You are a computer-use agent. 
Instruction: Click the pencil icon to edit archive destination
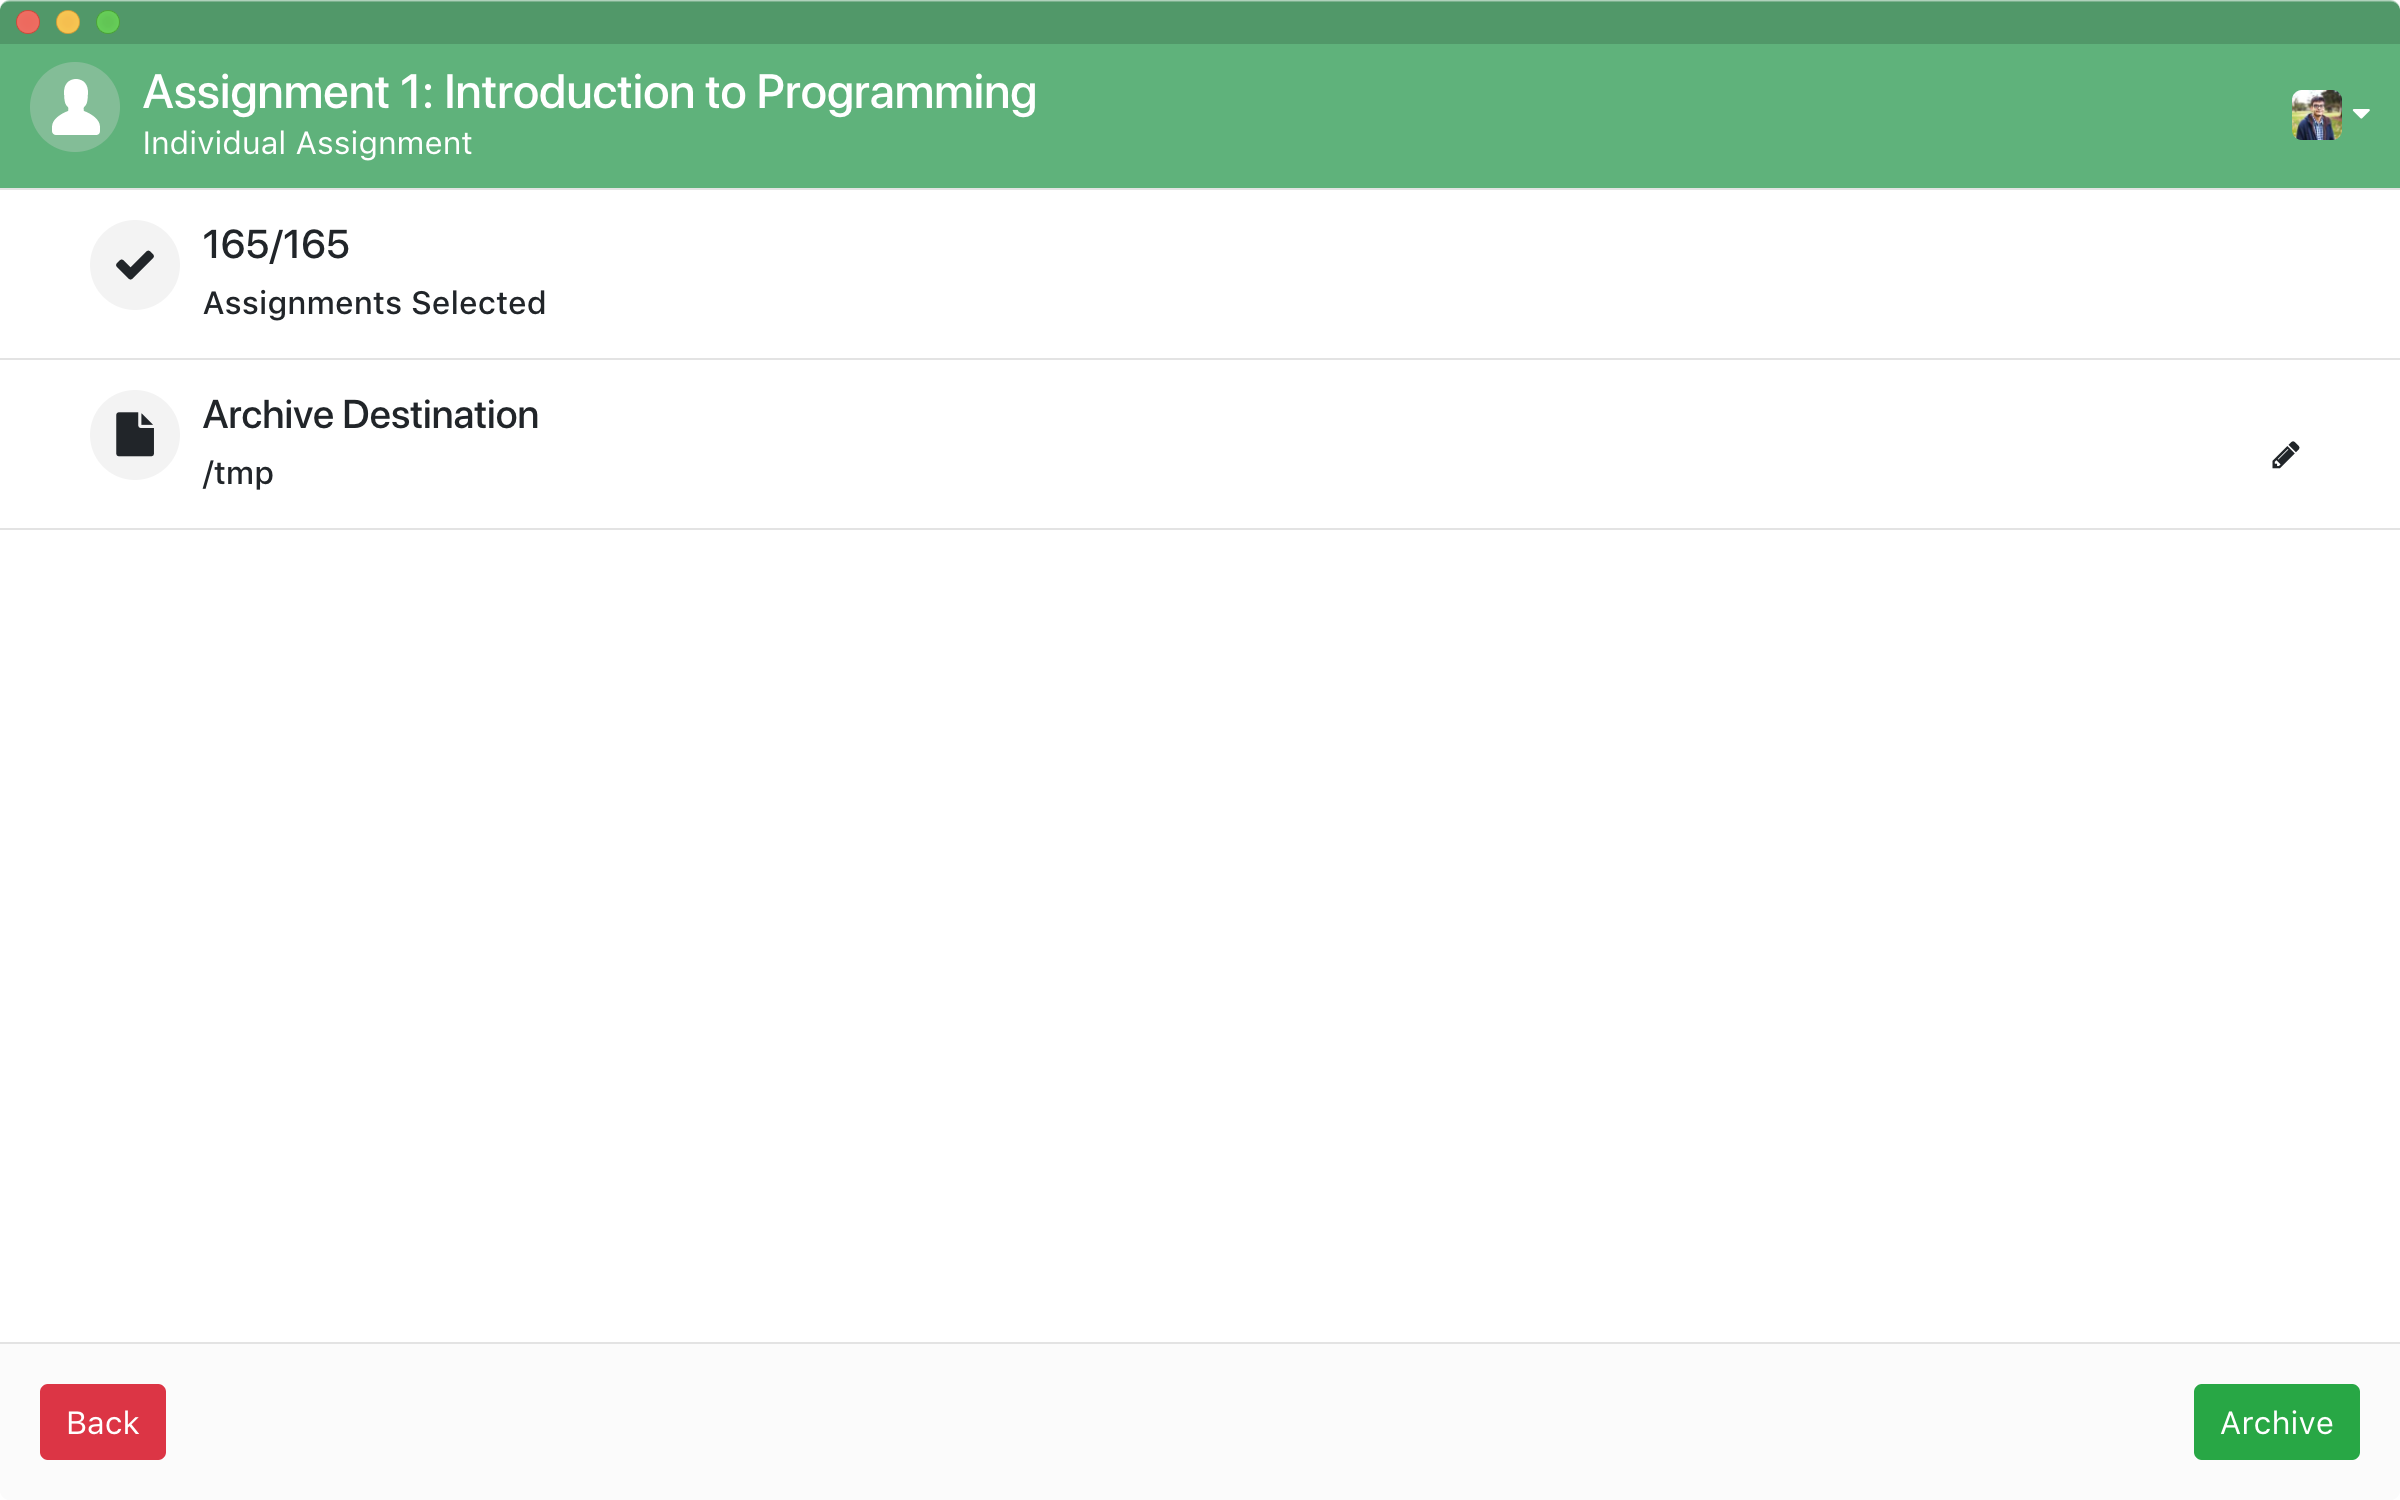[x=2285, y=455]
